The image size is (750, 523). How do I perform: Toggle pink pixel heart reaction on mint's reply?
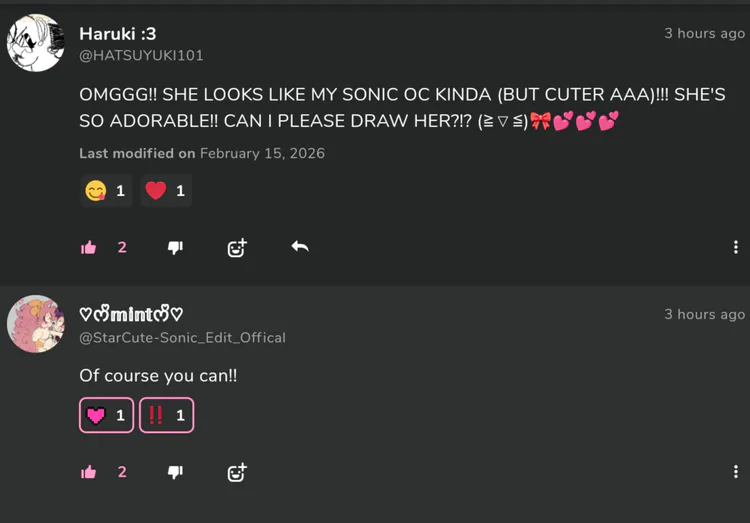point(106,415)
